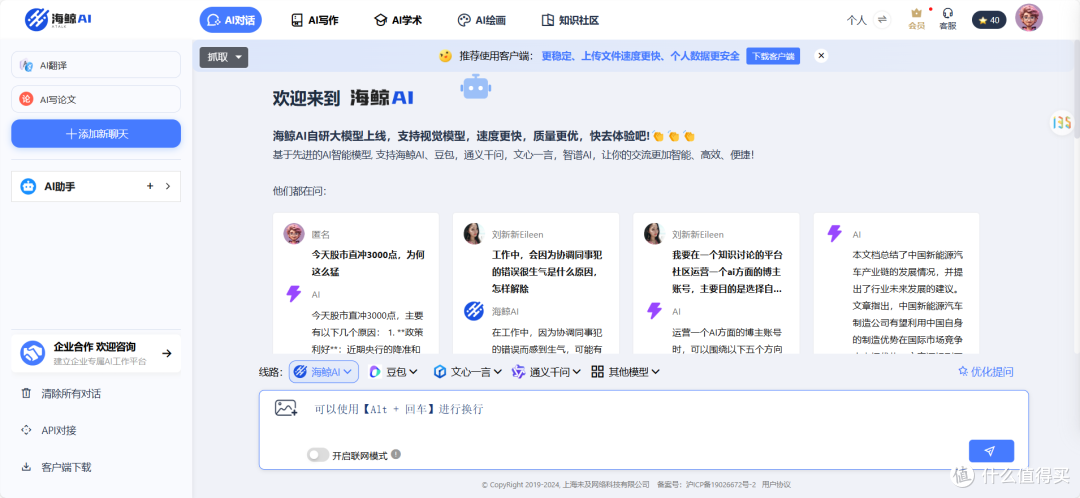Open the 今天股市直冲3000点 question card
The image size is (1080, 498).
click(x=356, y=283)
